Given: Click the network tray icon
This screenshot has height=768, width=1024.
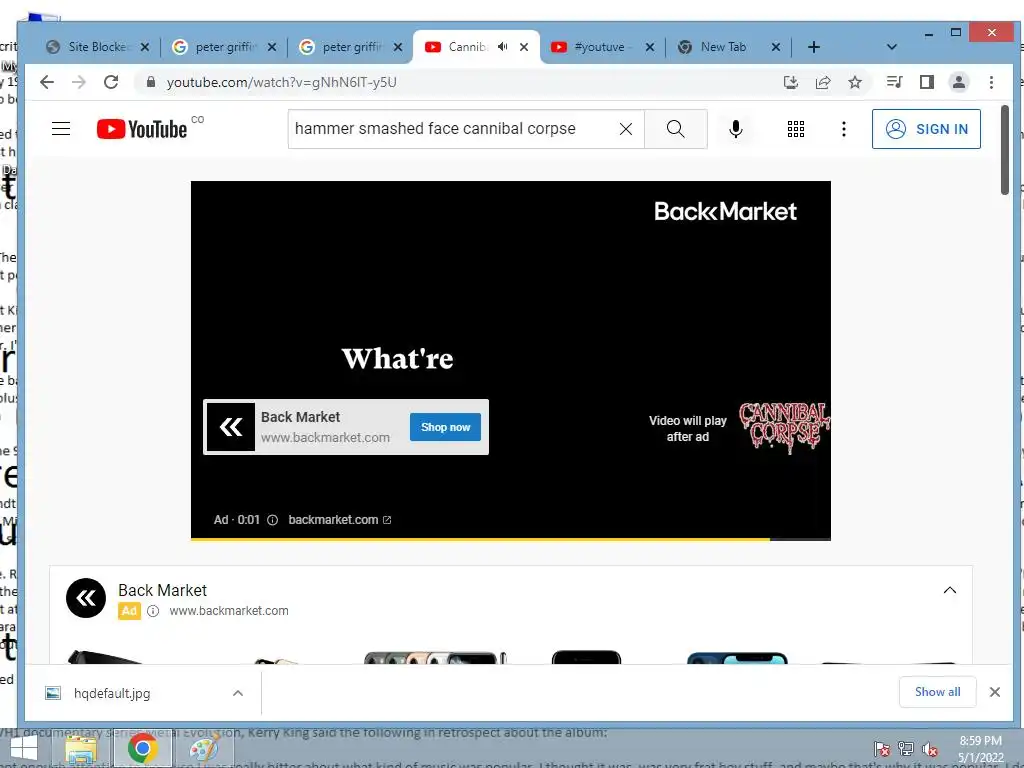Looking at the screenshot, I should point(906,749).
